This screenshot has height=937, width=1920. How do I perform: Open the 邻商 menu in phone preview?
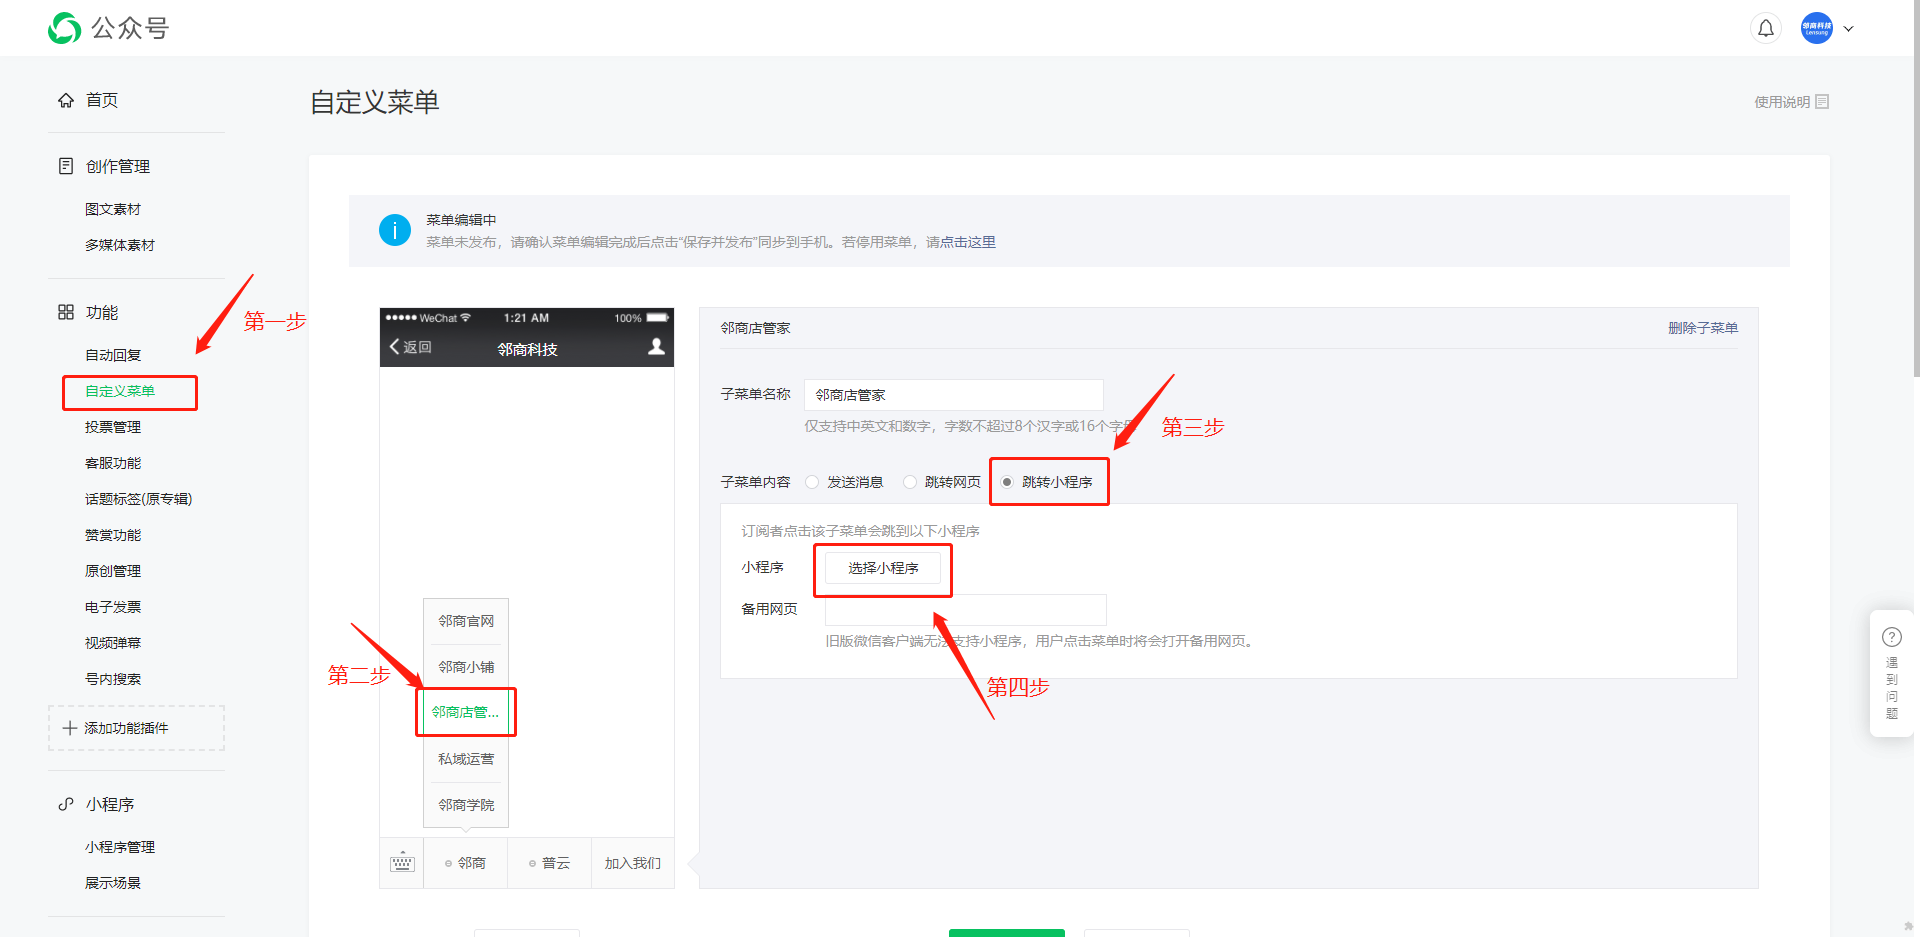click(466, 863)
